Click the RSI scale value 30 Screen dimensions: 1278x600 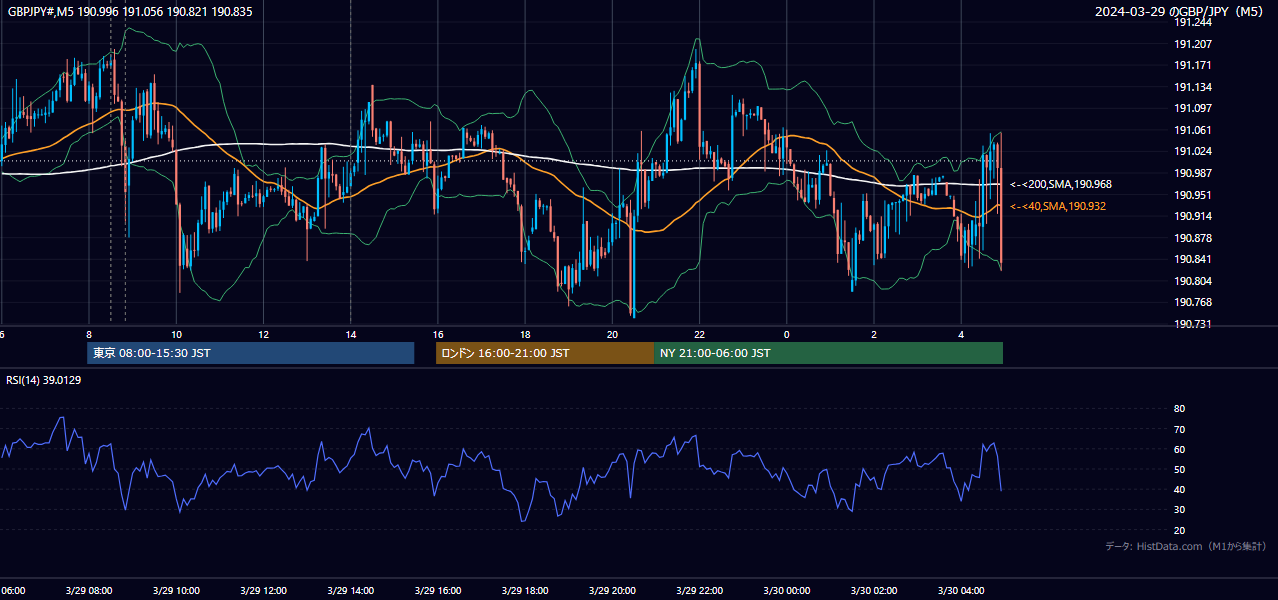1179,510
